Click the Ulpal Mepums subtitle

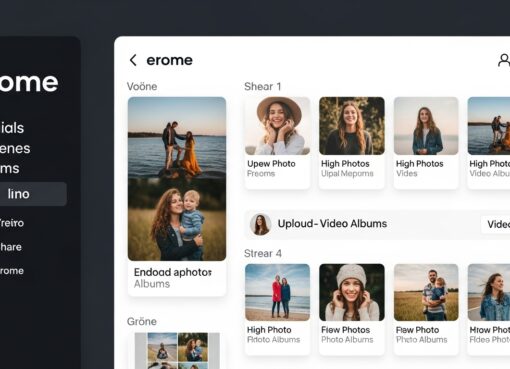(x=347, y=174)
